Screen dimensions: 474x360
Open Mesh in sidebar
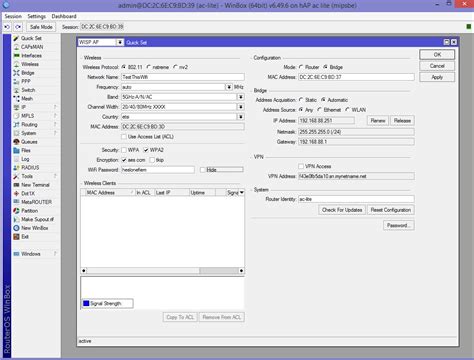(x=27, y=99)
